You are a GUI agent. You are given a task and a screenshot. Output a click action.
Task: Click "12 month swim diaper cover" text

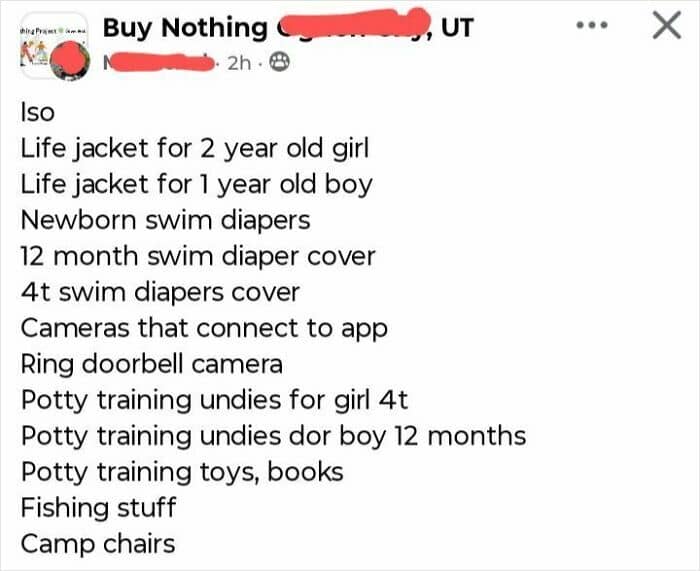[198, 256]
